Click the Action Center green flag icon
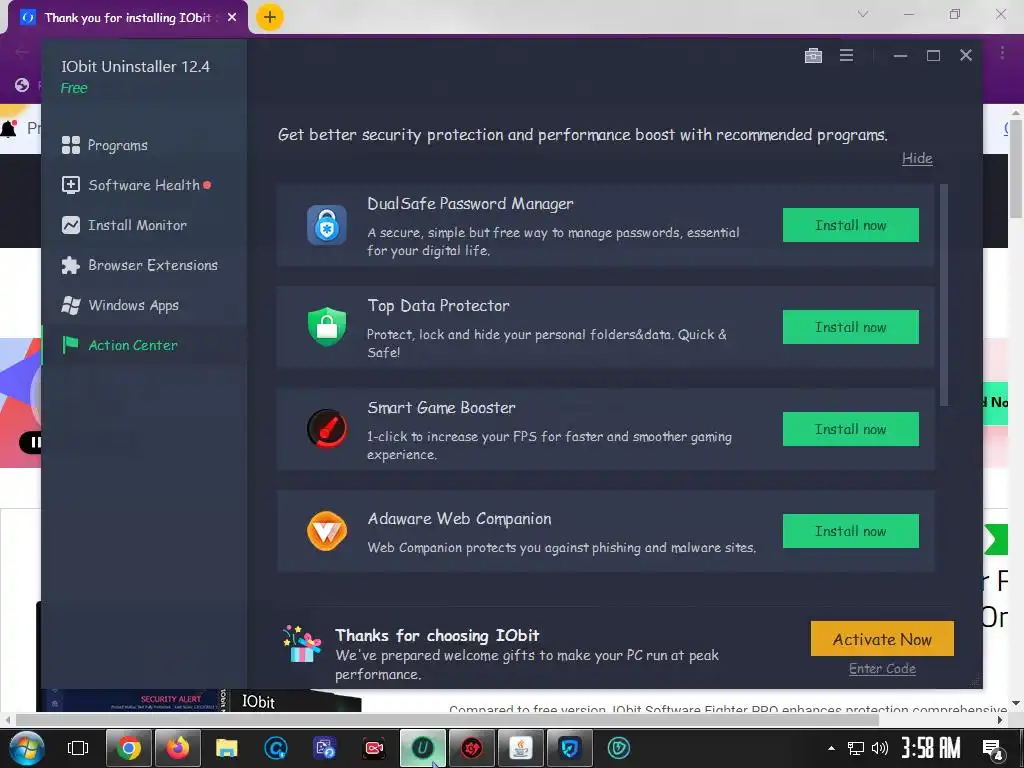The height and width of the screenshot is (768, 1024). coord(71,345)
